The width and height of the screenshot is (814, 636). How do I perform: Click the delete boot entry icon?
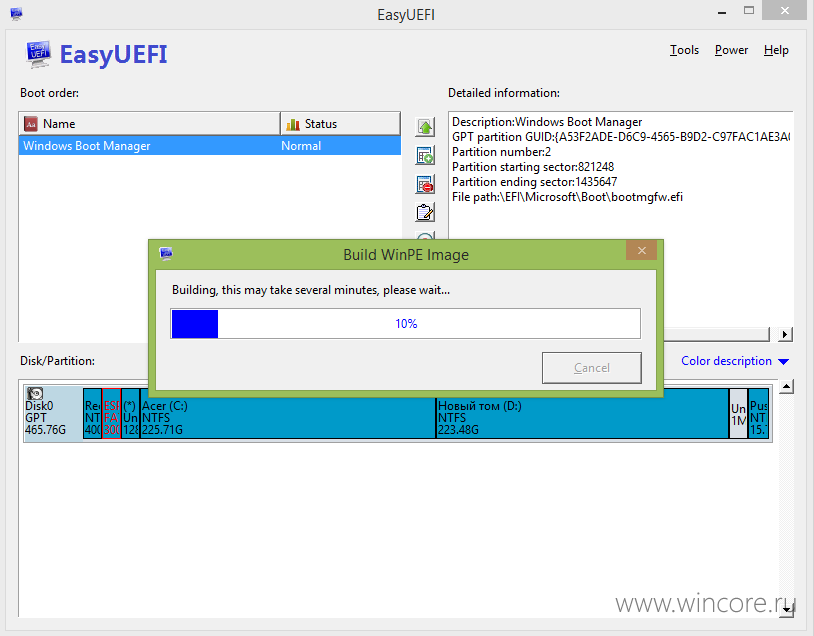[425, 184]
